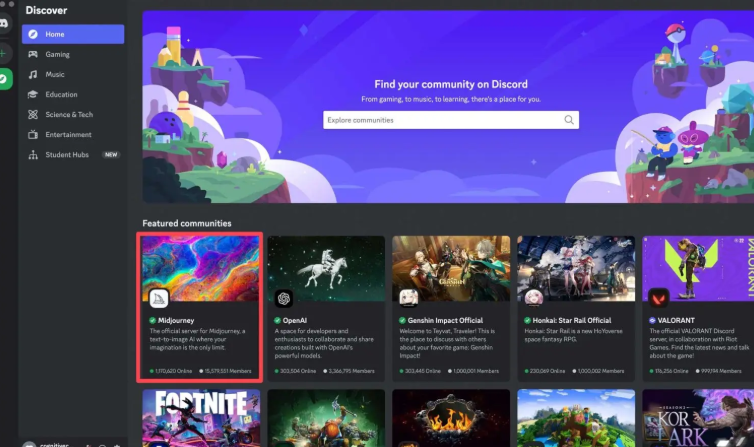Click the graduation cap icon beside Education

pyautogui.click(x=33, y=95)
